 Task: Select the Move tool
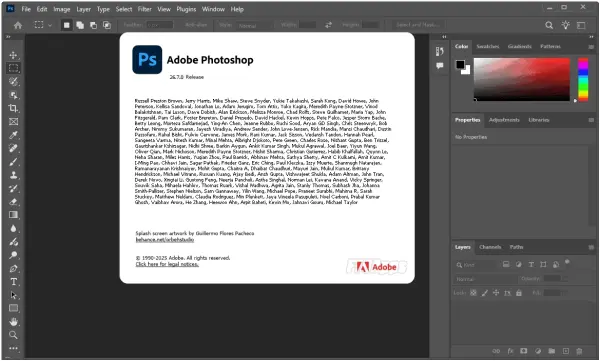tap(13, 55)
